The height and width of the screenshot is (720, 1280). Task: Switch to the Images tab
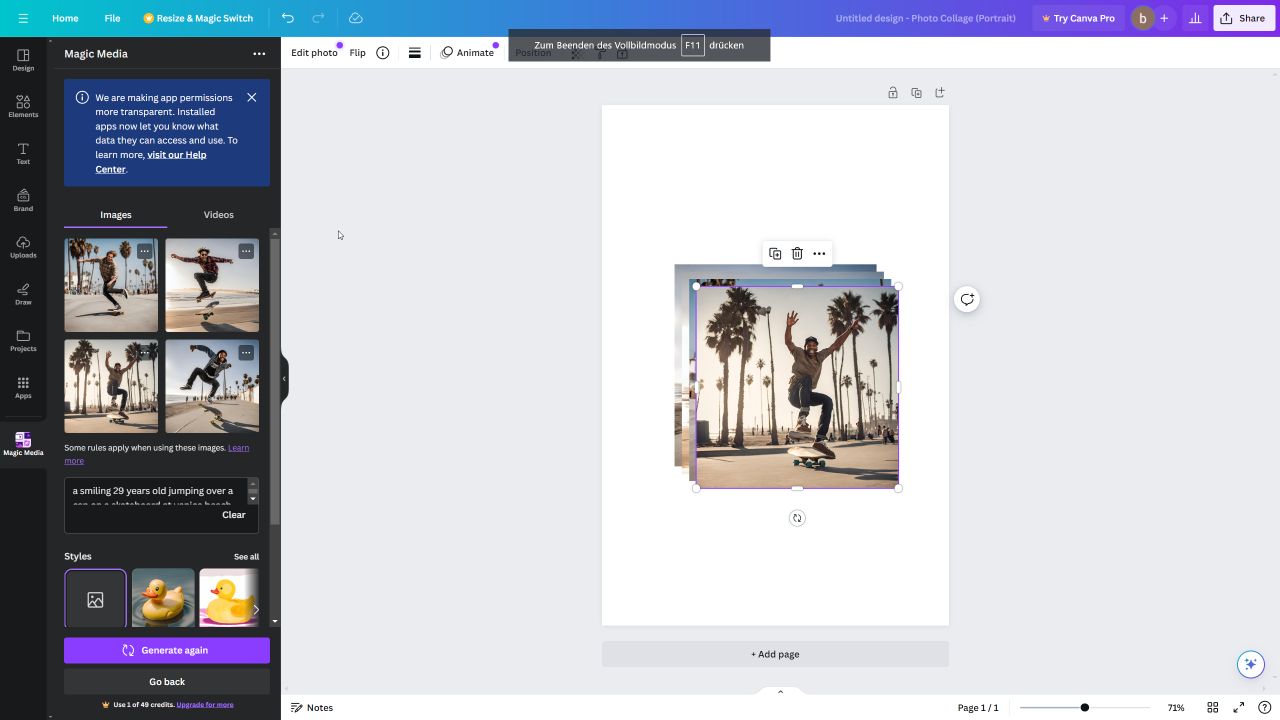tap(116, 215)
